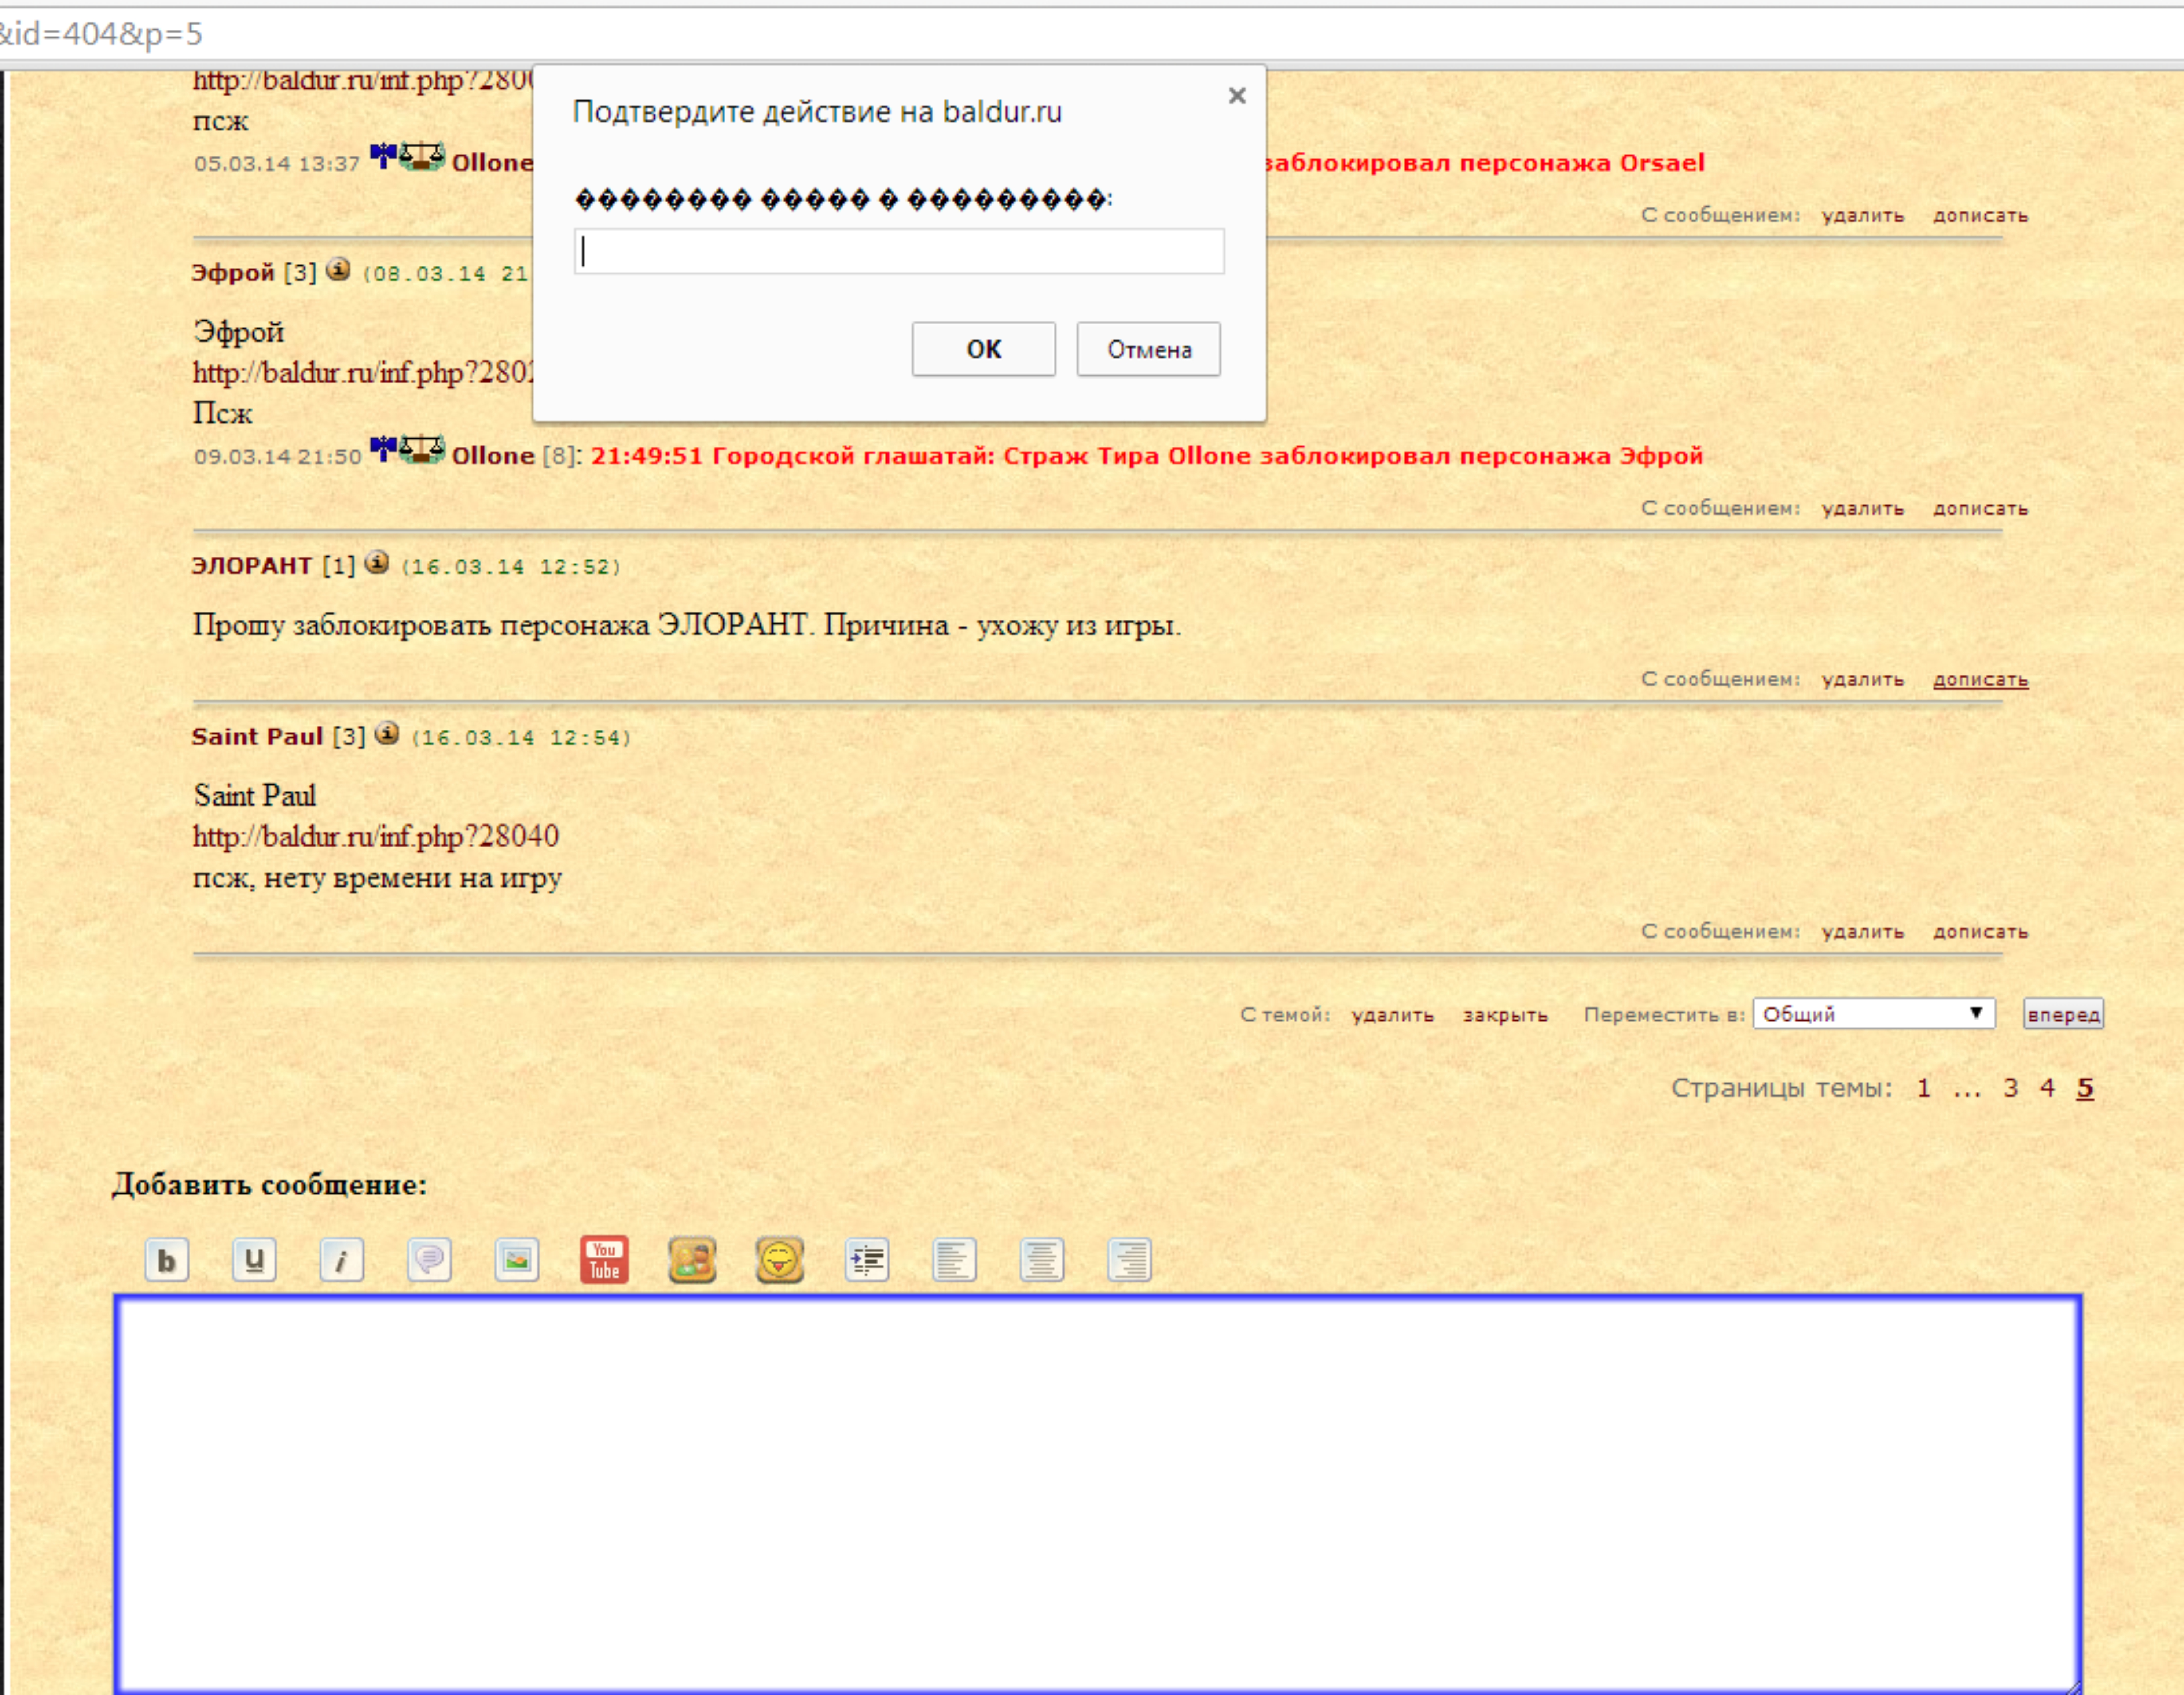
Task: Cancel dialog with Отмена button
Action: (1149, 349)
